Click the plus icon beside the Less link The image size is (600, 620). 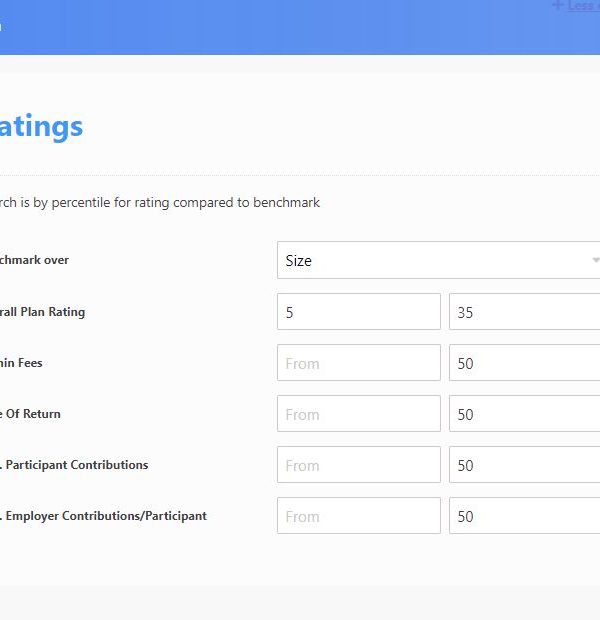click(557, 6)
